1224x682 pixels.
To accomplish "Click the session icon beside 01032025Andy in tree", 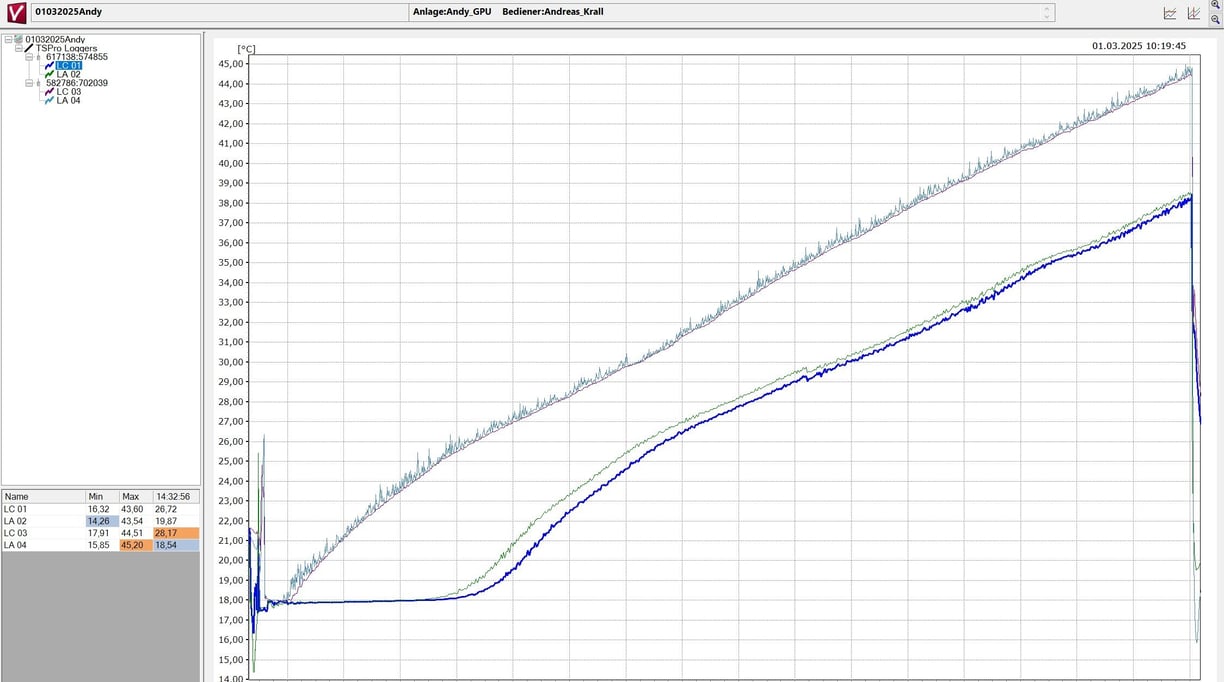I will click(18, 39).
